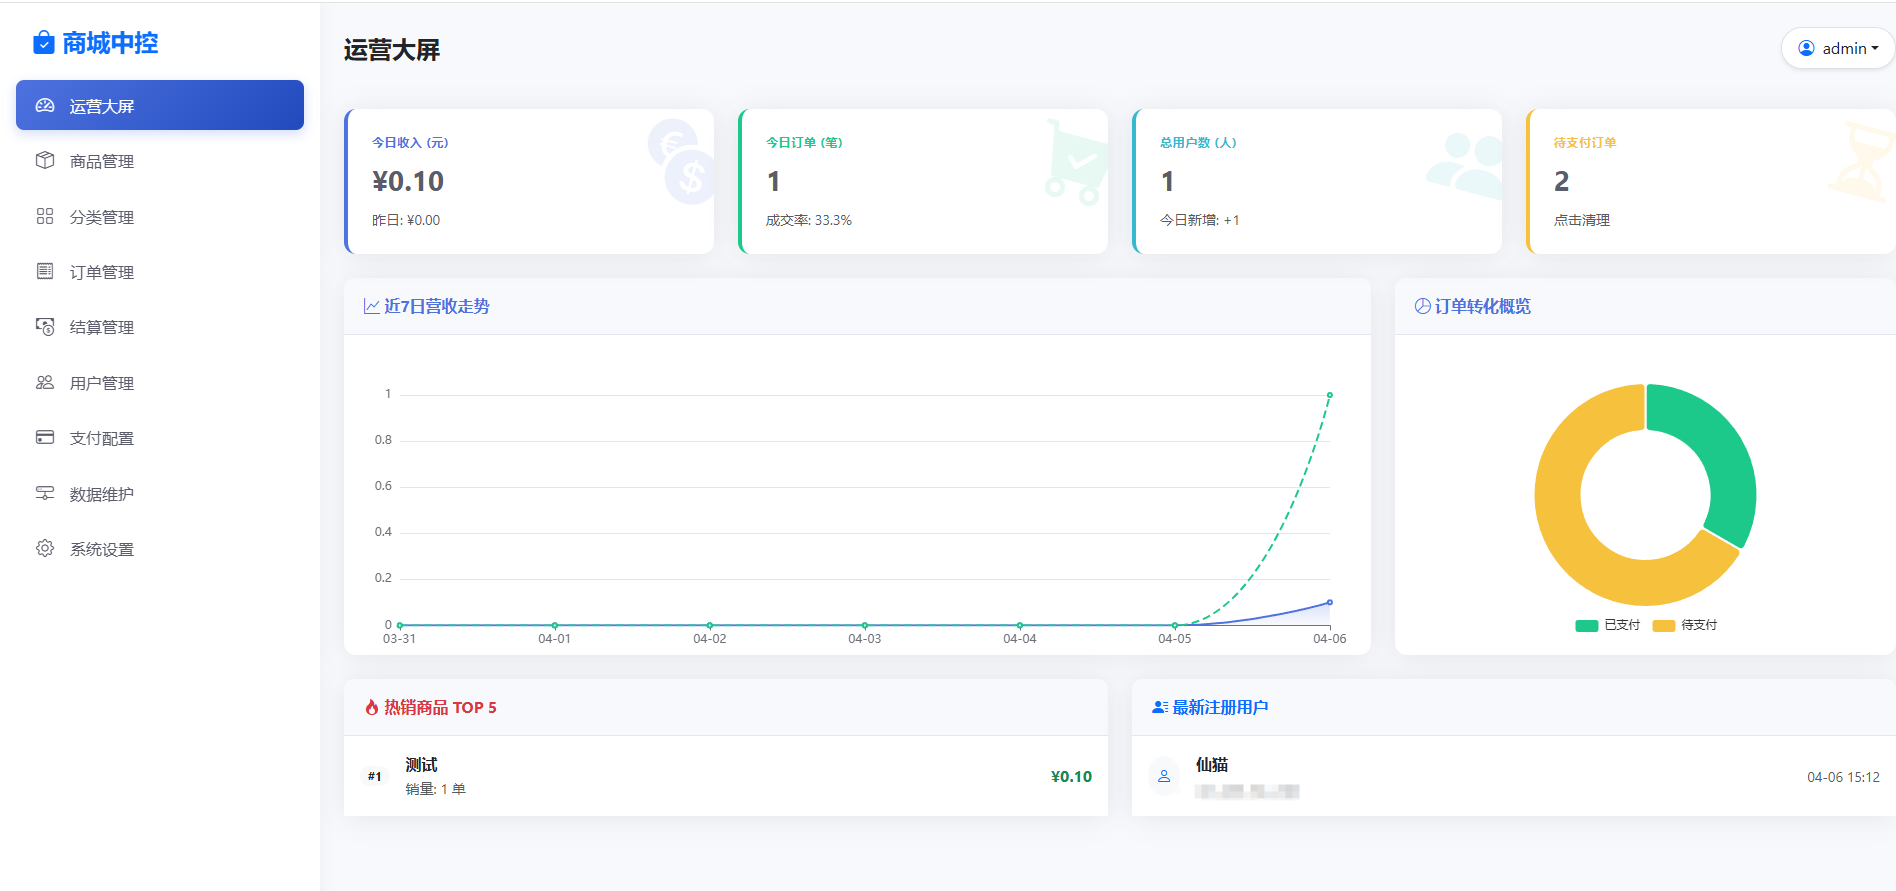
Task: Open the admin user dropdown
Action: coord(1838,48)
